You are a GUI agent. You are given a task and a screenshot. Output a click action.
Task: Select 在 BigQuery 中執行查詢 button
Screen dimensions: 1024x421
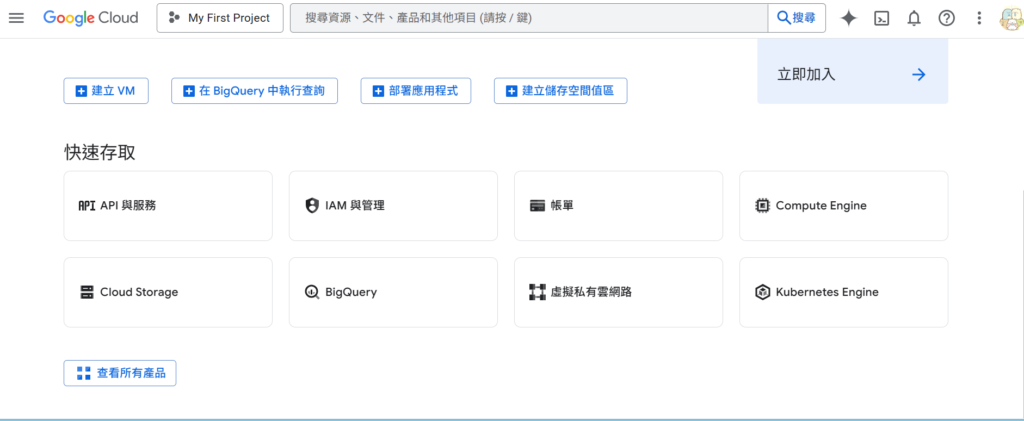254,91
